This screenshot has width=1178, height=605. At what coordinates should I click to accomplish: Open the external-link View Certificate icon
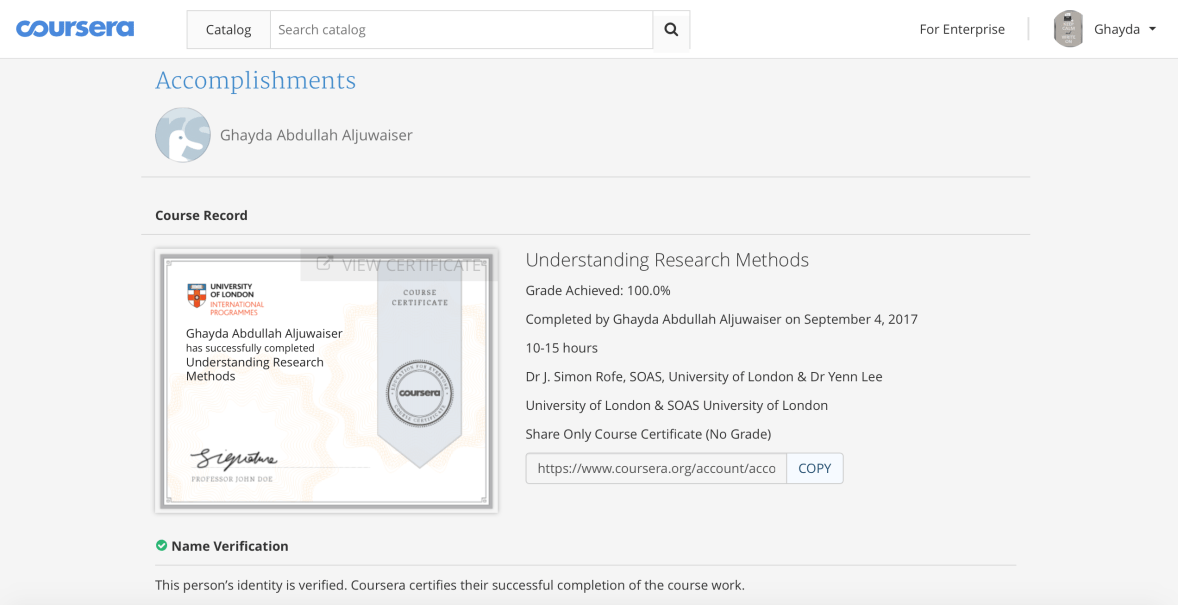pos(323,263)
